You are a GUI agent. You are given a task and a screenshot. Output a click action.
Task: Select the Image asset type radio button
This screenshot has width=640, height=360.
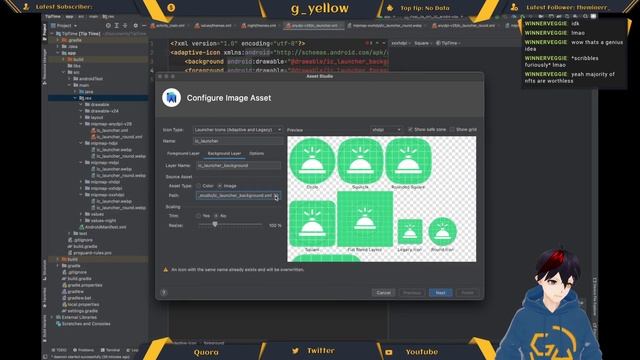pos(220,186)
